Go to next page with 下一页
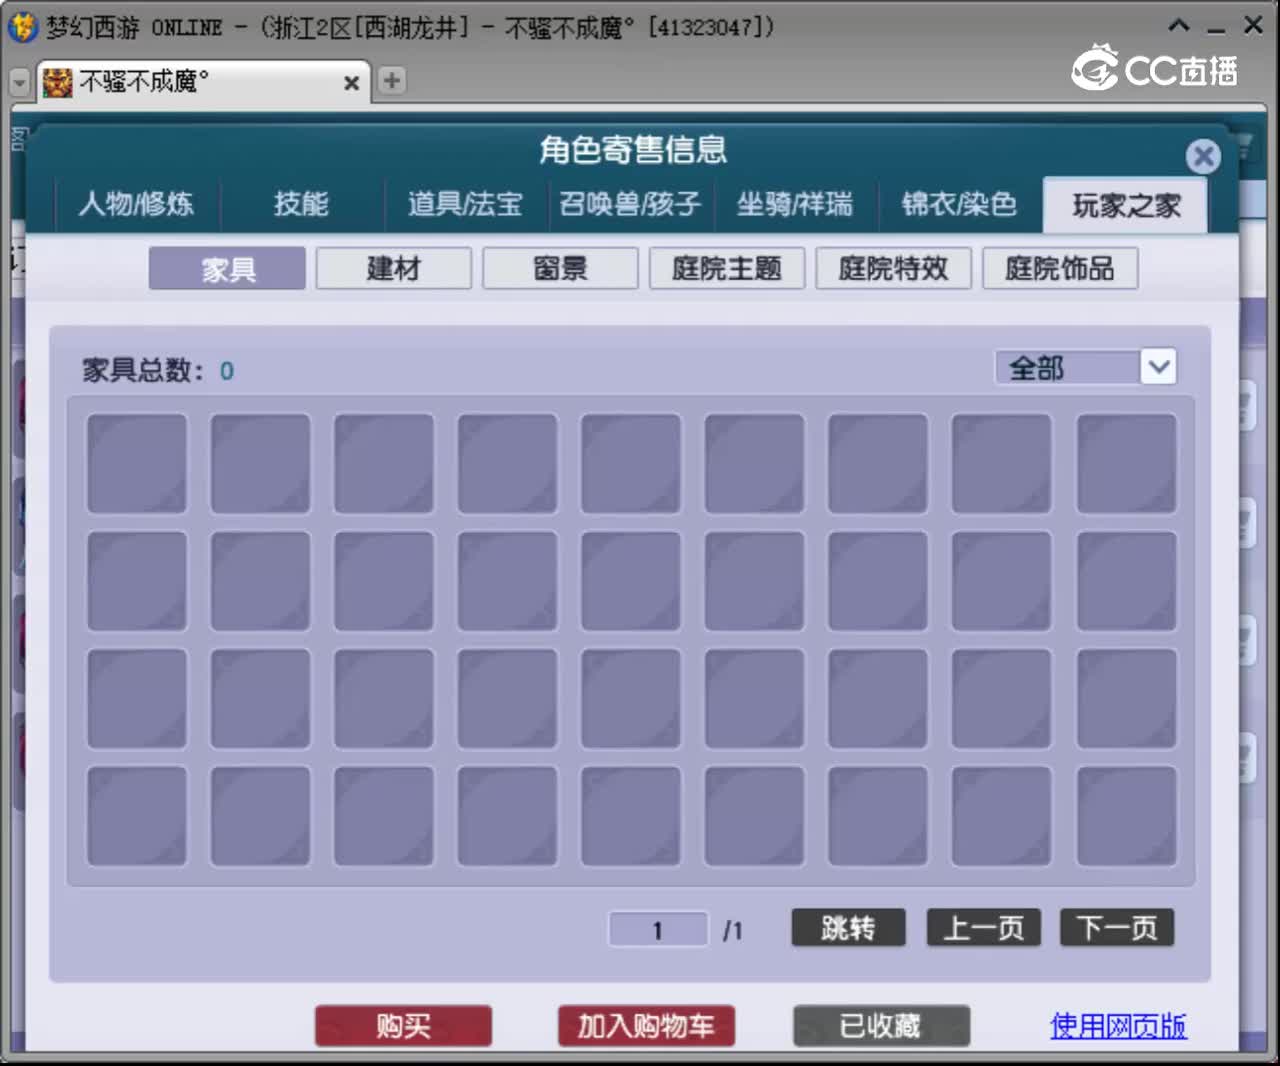 pos(1117,928)
